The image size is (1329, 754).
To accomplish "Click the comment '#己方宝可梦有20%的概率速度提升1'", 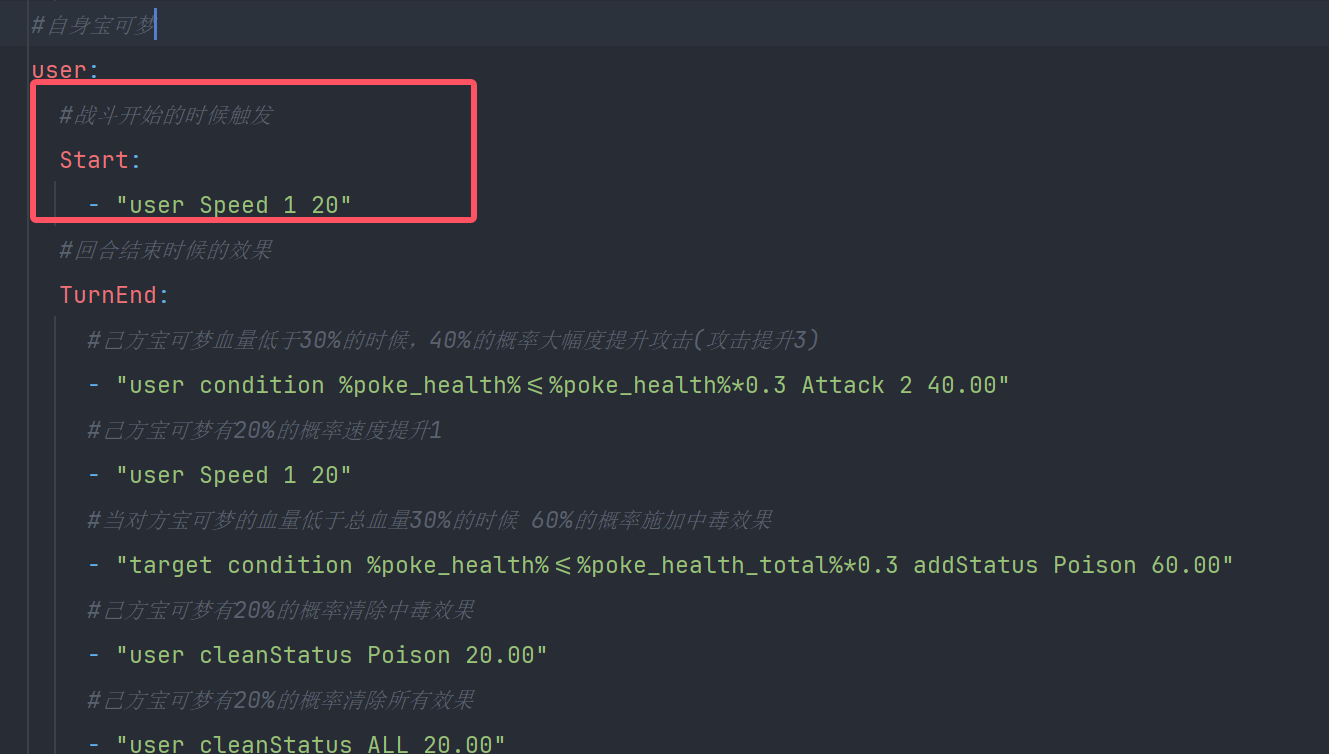I will tap(265, 430).
